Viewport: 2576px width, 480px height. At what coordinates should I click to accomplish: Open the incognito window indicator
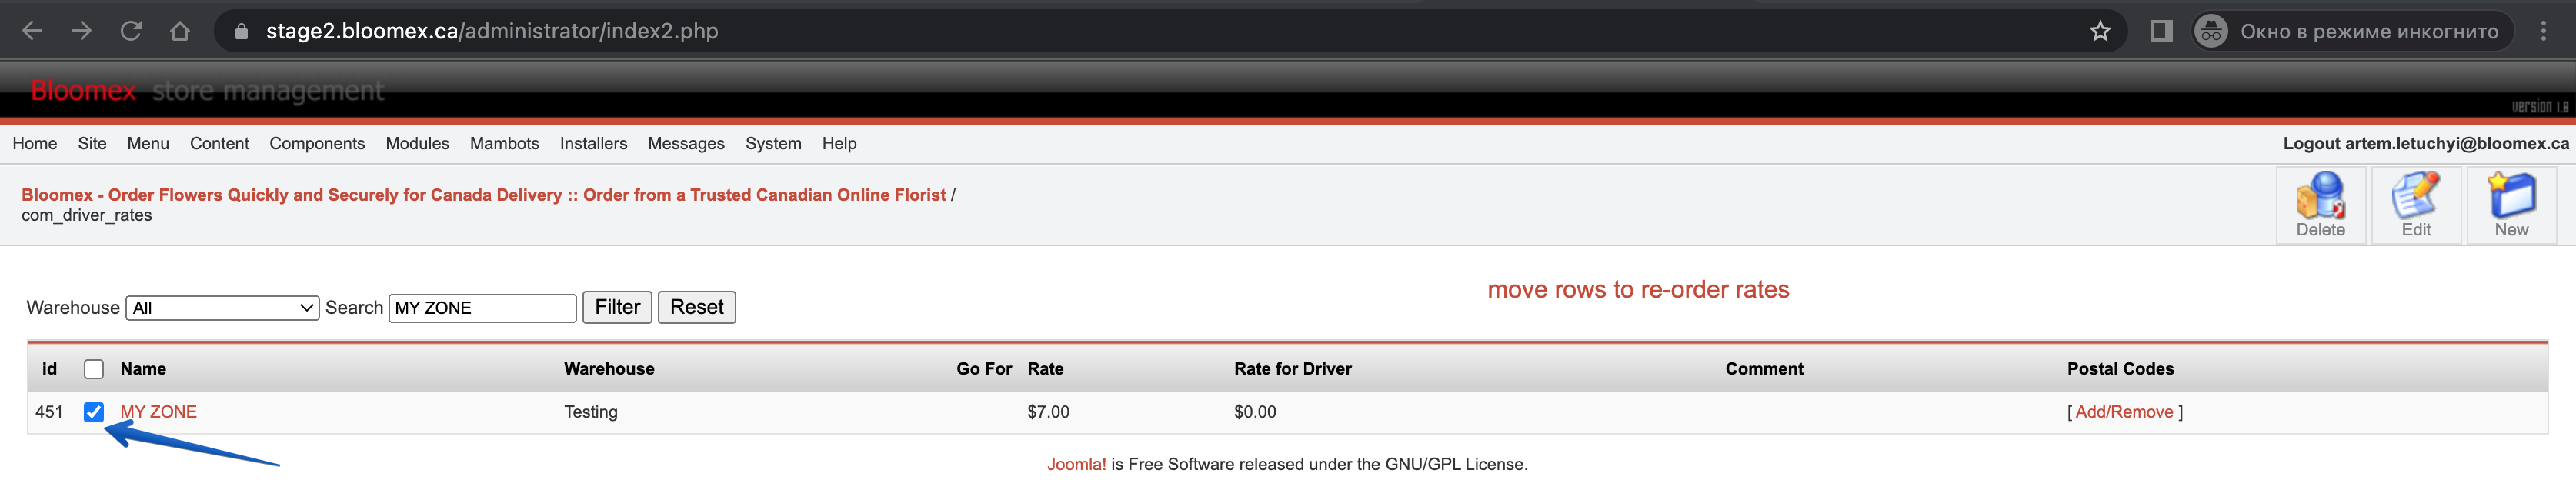[x=2352, y=31]
